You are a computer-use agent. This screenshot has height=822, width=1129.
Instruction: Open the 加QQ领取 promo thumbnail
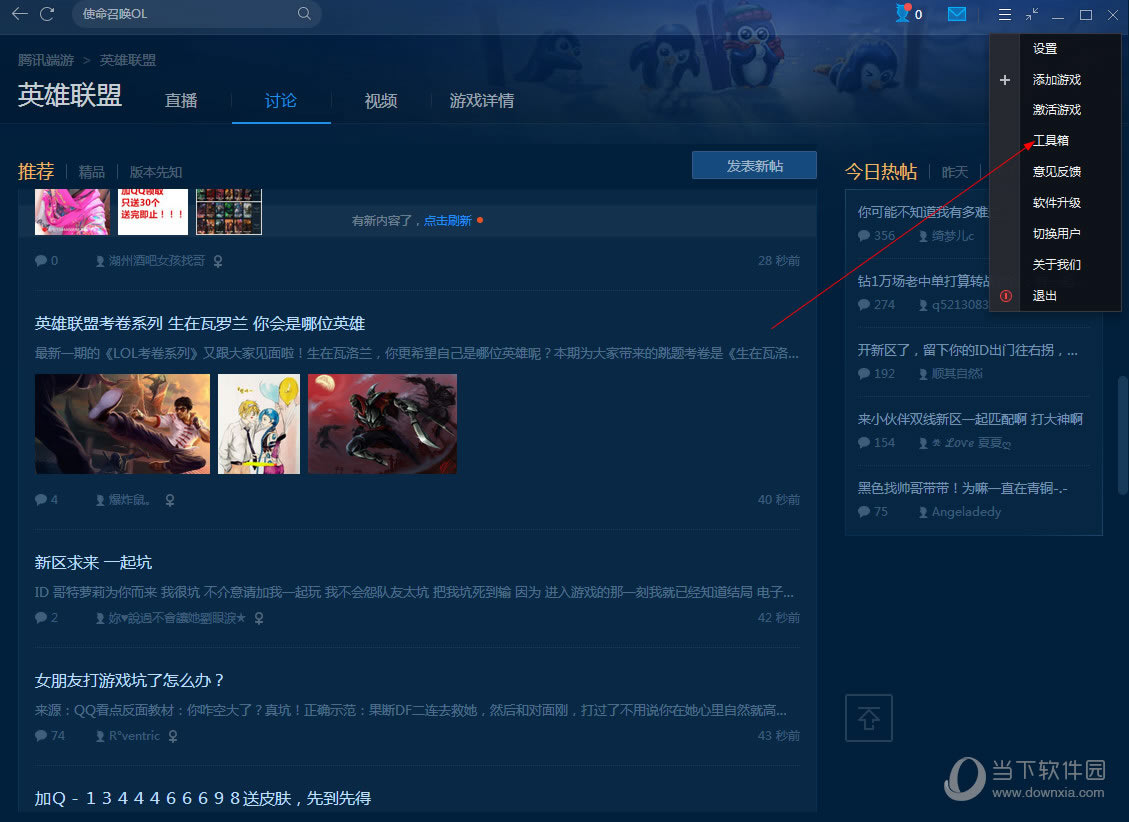click(153, 212)
